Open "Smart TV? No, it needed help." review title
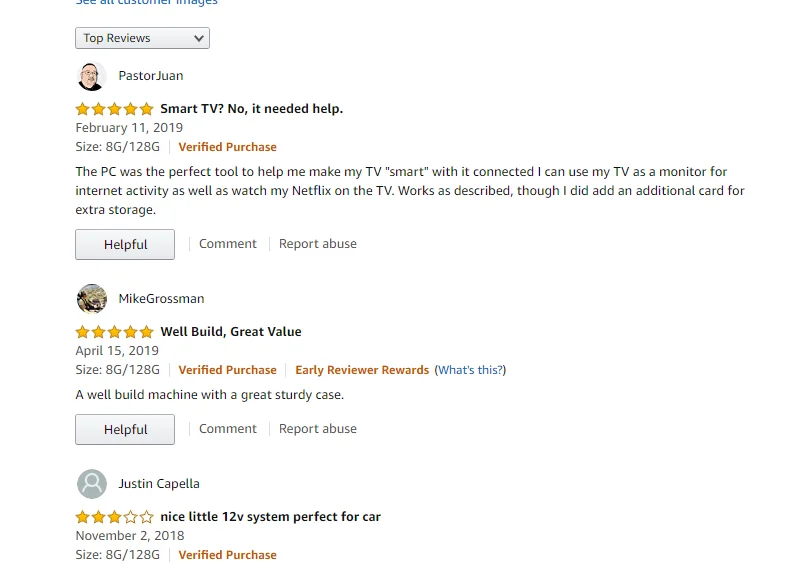The image size is (795, 572). click(251, 109)
